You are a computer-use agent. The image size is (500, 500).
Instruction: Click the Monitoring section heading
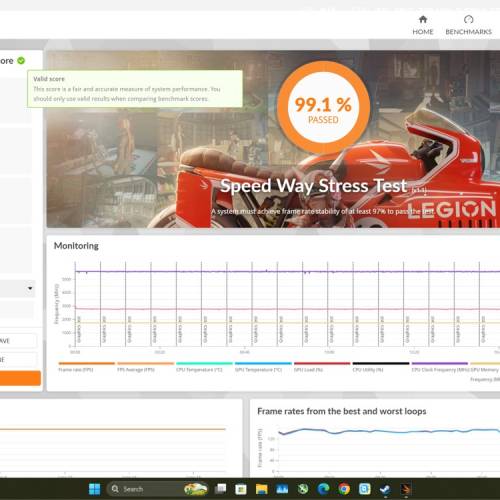pyautogui.click(x=76, y=246)
